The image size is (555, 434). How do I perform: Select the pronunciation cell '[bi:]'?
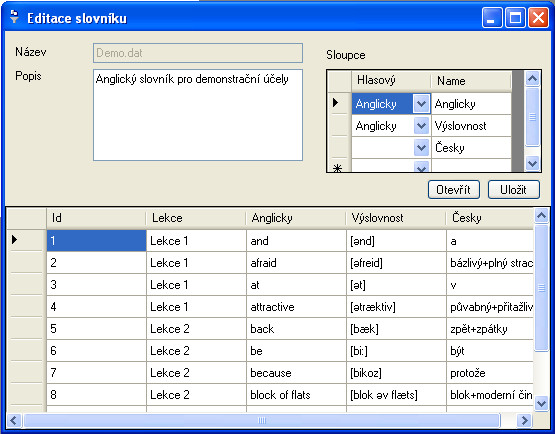396,351
